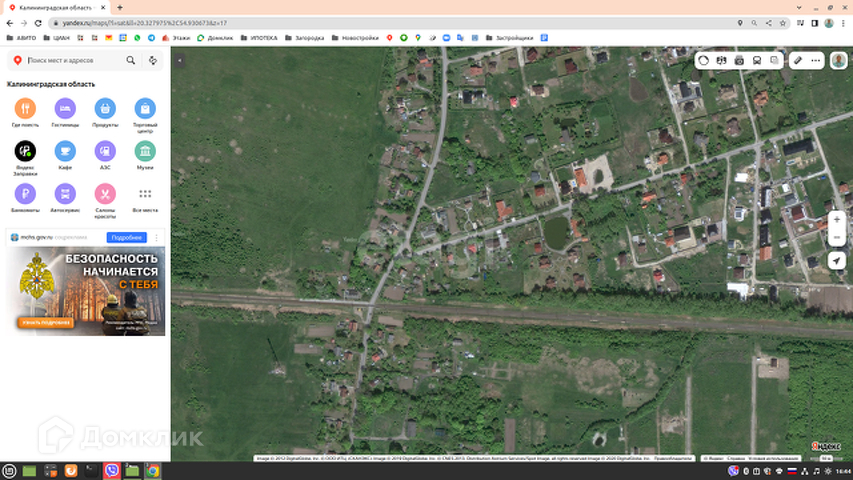Image resolution: width=853 pixels, height=480 pixels.
Task: Open Все места all places link
Action: pos(145,199)
